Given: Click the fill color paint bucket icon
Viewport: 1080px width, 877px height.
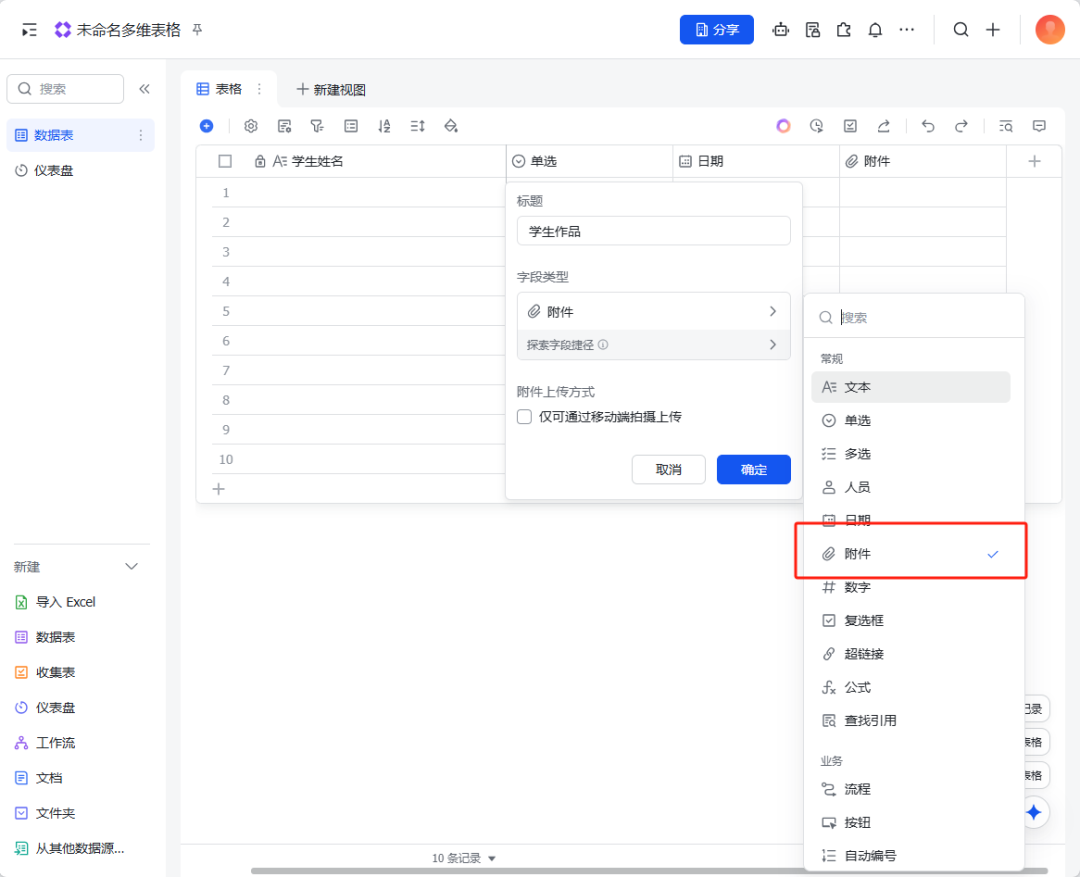Looking at the screenshot, I should tap(450, 126).
